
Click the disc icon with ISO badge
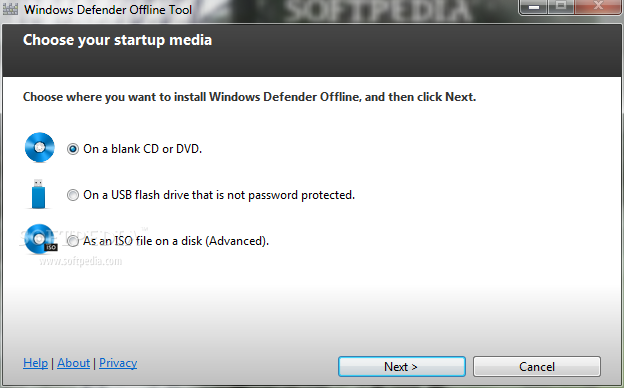click(40, 239)
